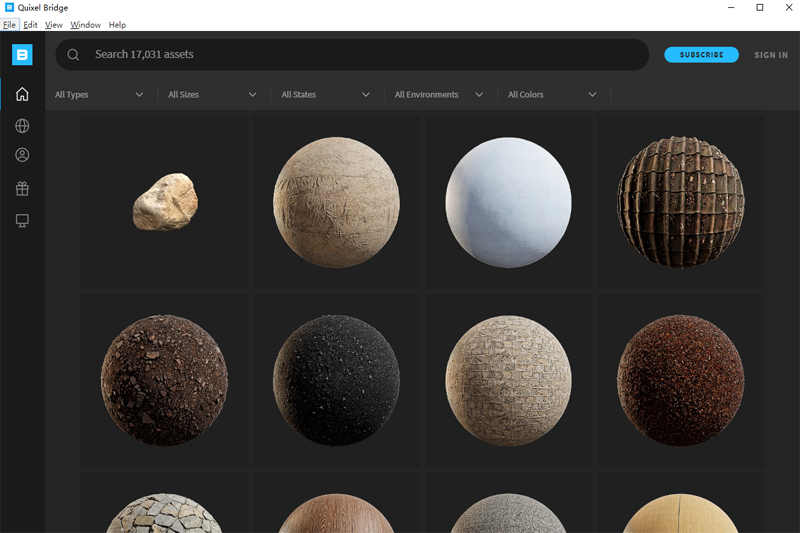Focus the Search 17,031 assets field

pyautogui.click(x=352, y=55)
